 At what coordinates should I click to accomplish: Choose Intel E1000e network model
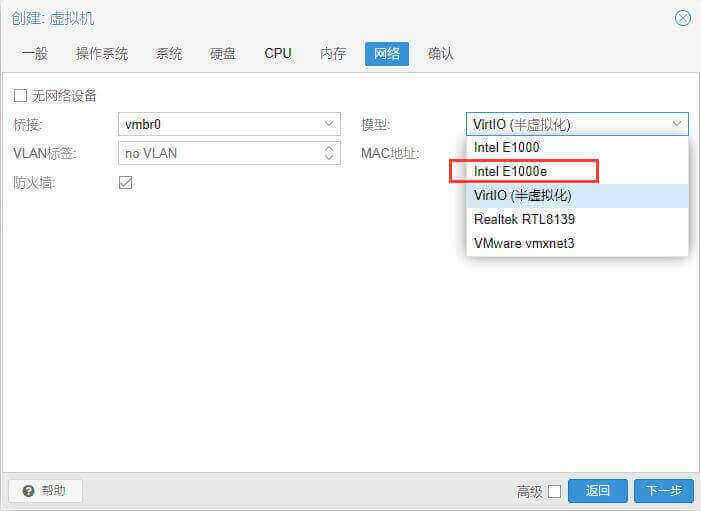[x=577, y=171]
